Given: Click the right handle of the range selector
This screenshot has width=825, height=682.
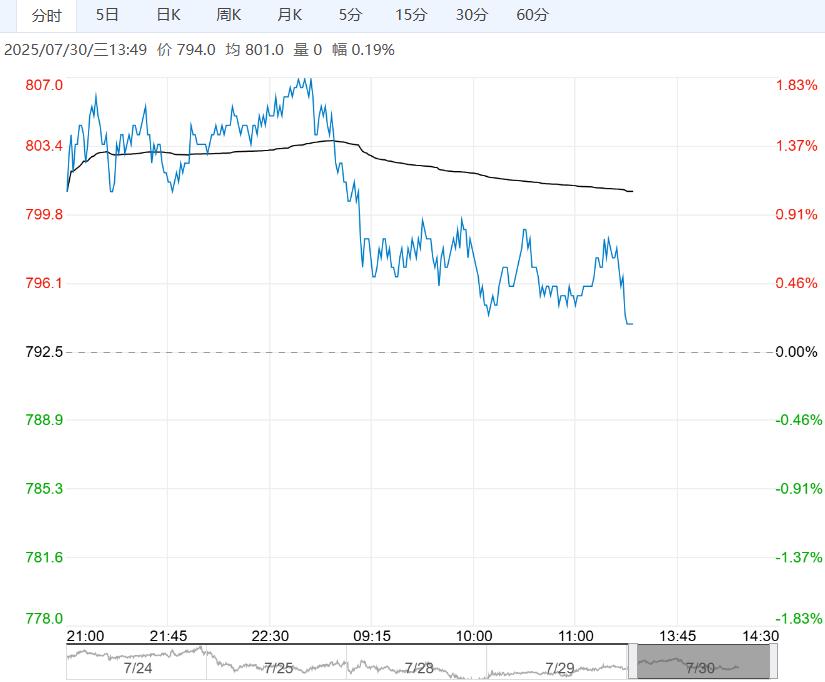Looking at the screenshot, I should coord(773,662).
